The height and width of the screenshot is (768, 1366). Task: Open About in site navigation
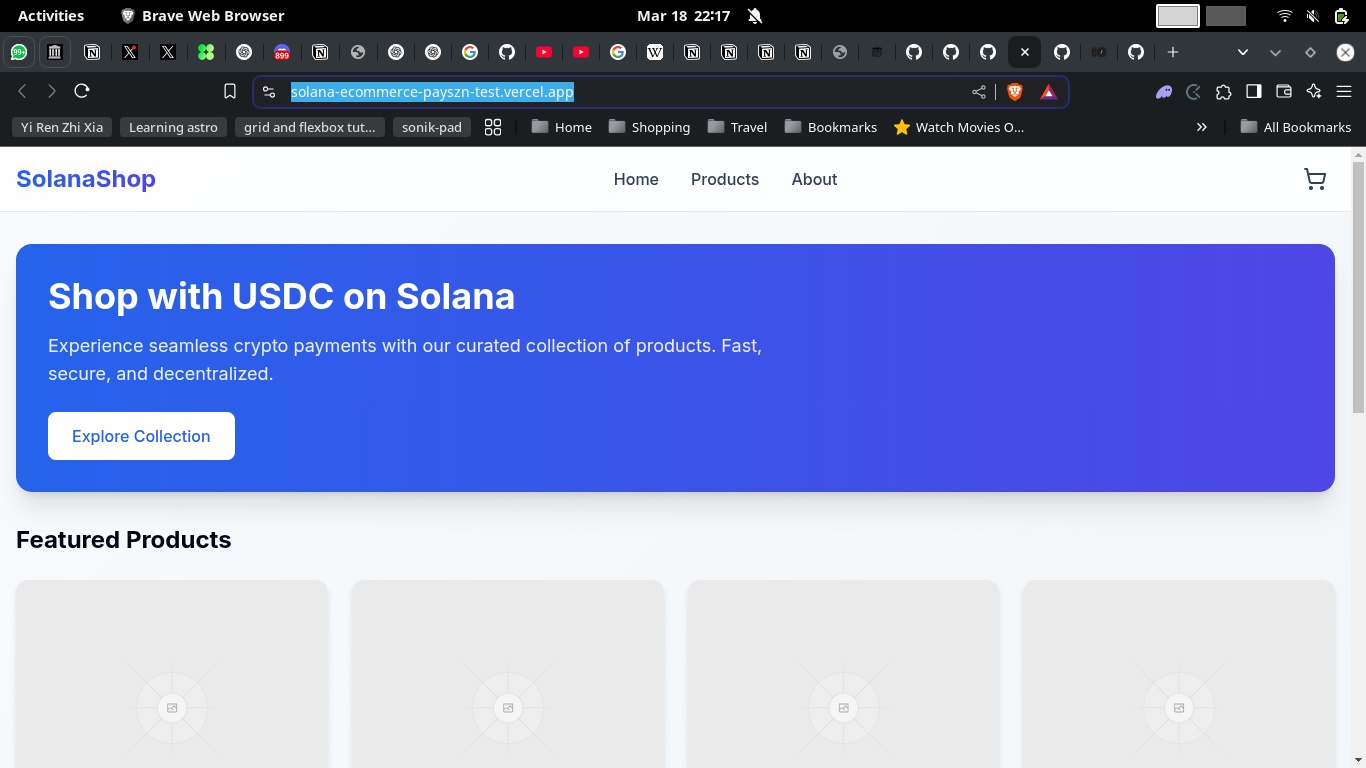814,179
